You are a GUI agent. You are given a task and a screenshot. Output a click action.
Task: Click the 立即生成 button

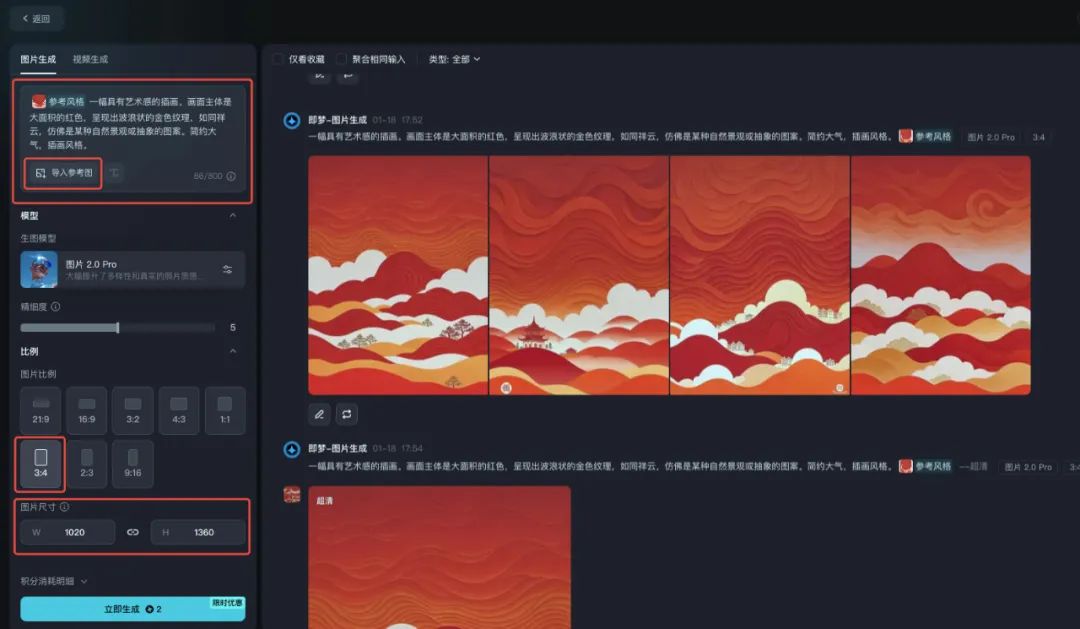pyautogui.click(x=132, y=609)
